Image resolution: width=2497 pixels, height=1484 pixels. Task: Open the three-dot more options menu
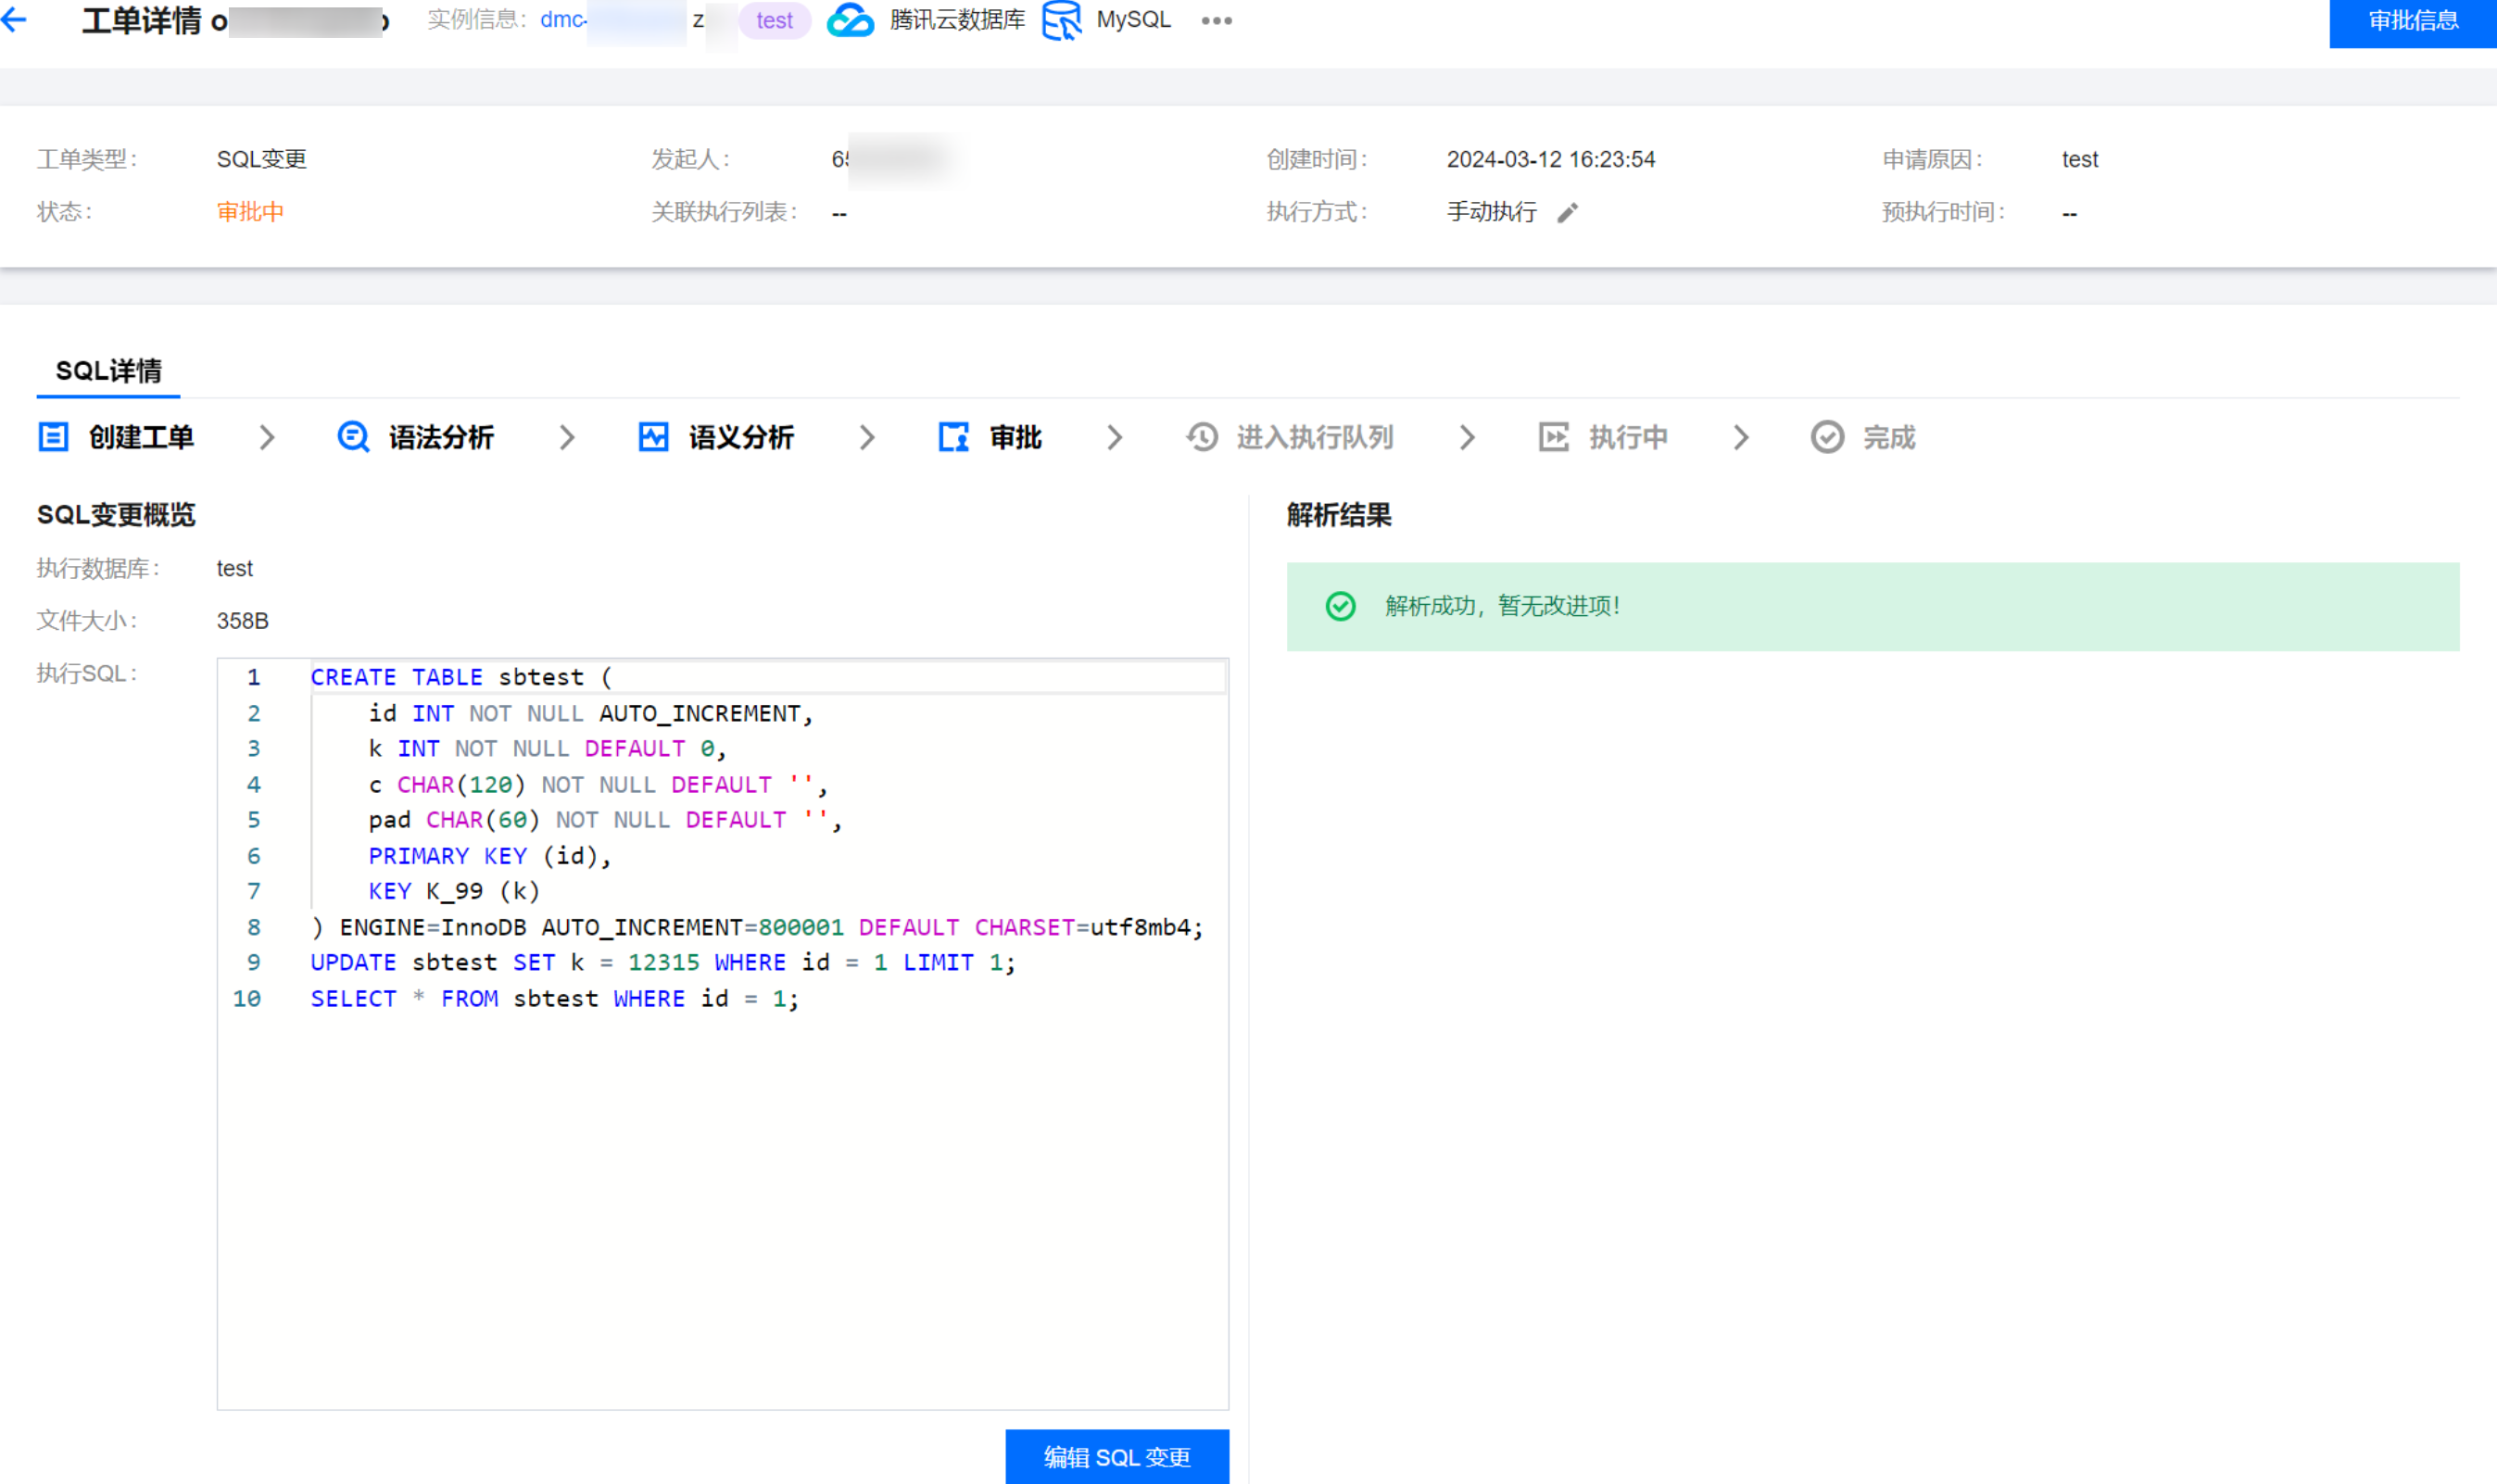[1216, 20]
